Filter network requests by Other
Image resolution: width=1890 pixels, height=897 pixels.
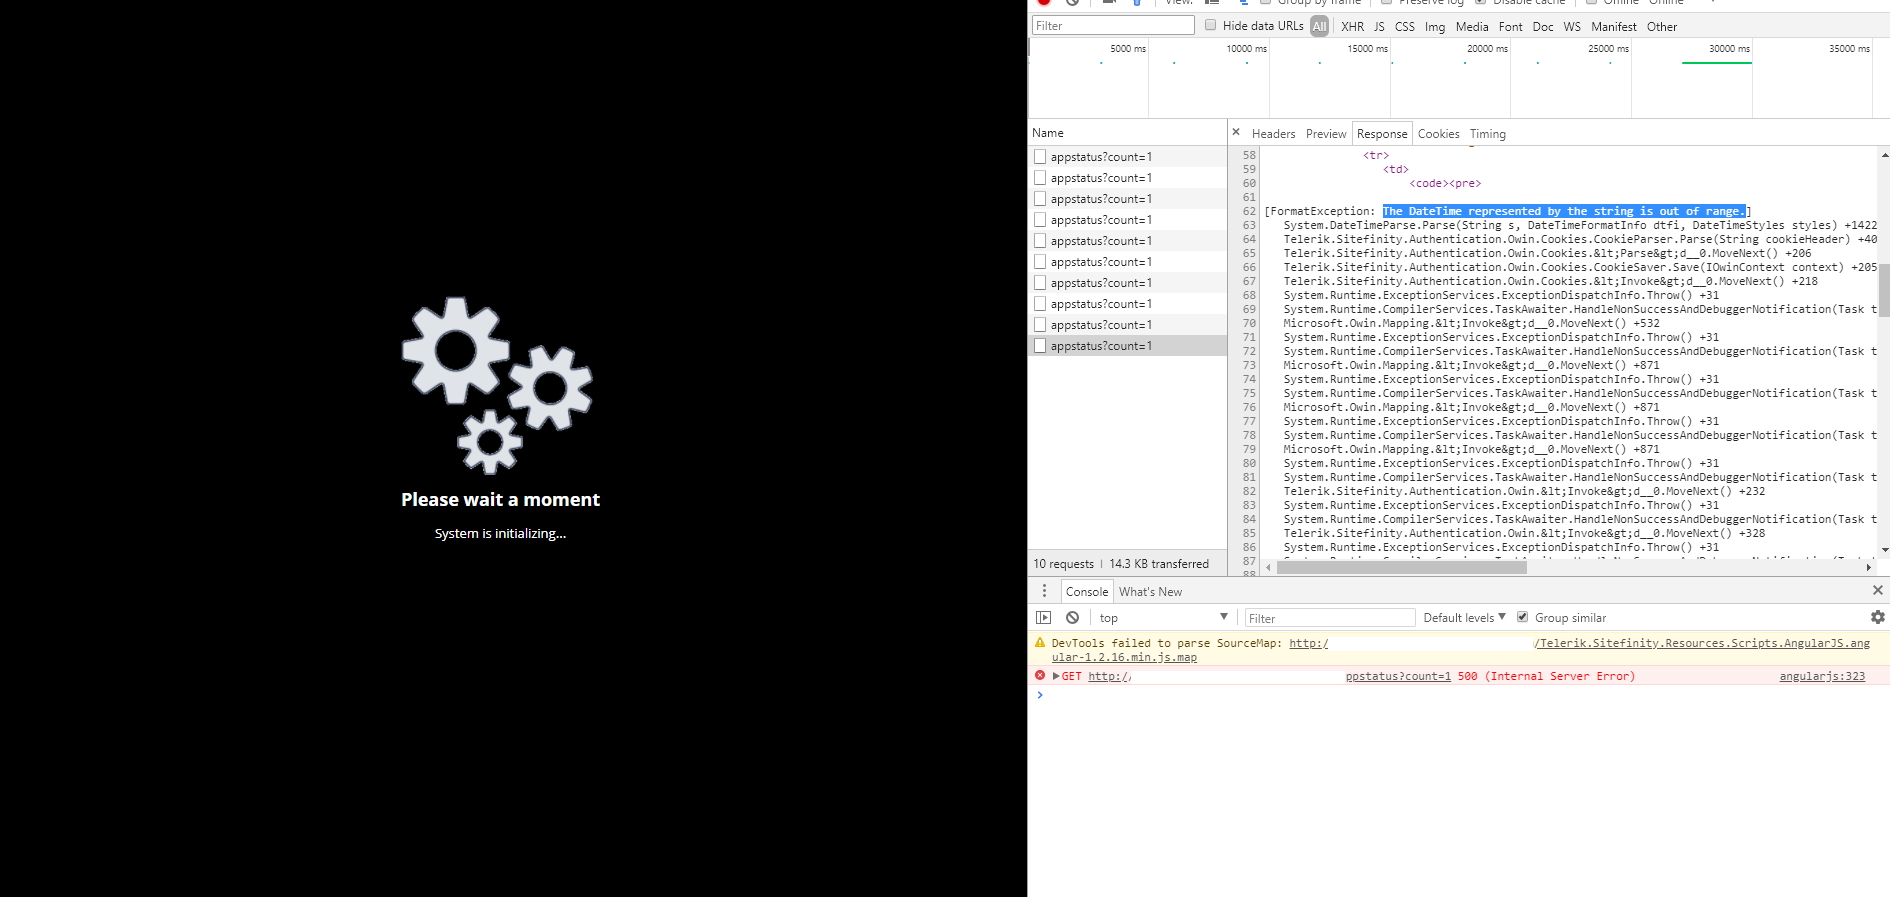pos(1662,27)
